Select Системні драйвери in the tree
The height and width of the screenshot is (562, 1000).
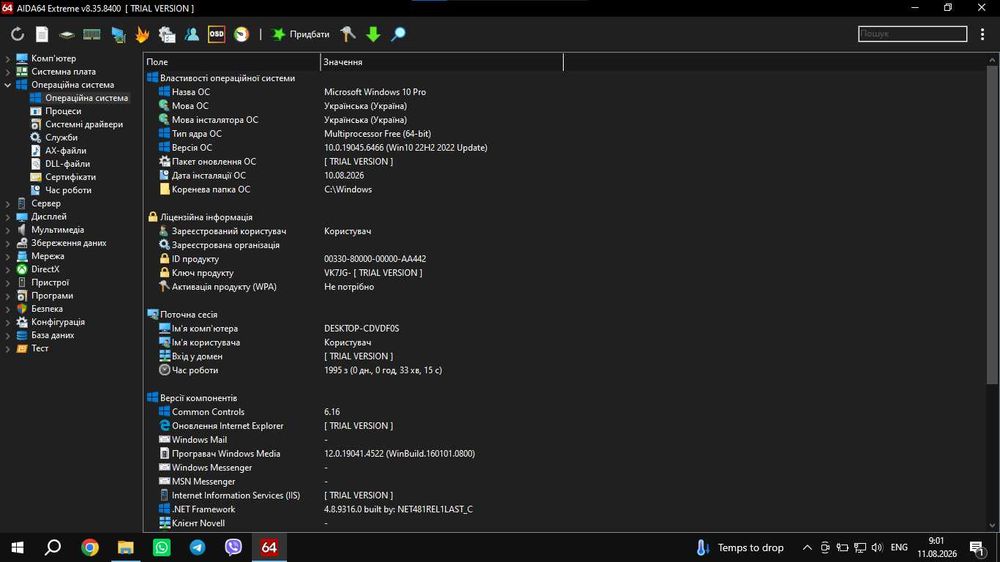84,124
